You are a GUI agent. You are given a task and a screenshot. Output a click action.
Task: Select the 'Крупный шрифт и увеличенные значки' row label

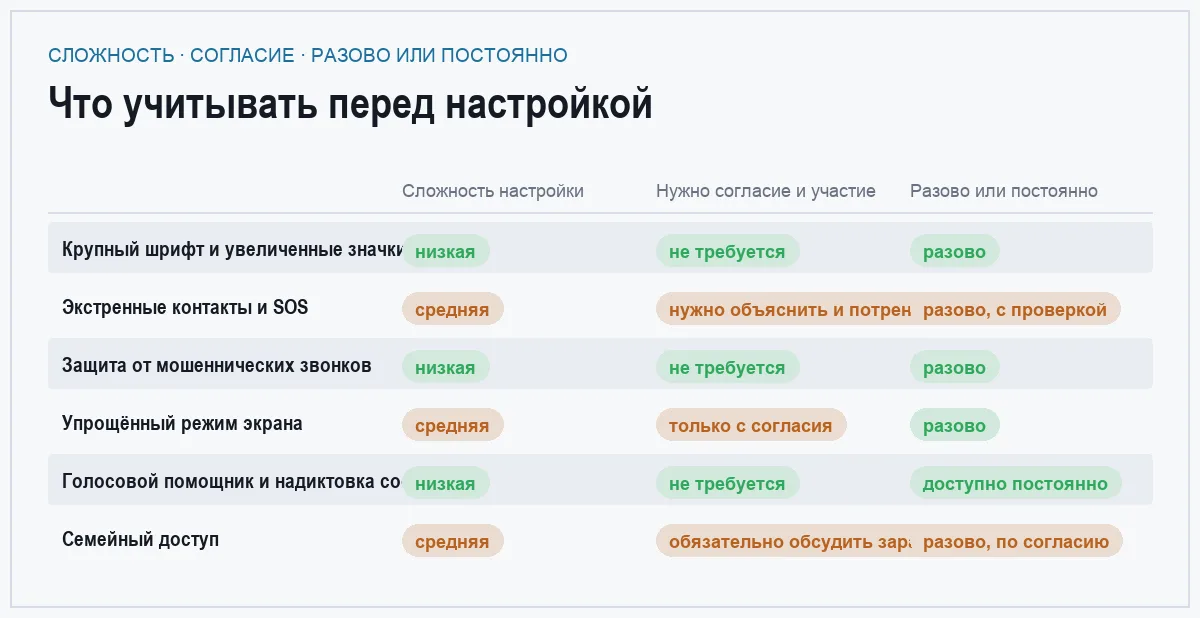click(x=232, y=249)
